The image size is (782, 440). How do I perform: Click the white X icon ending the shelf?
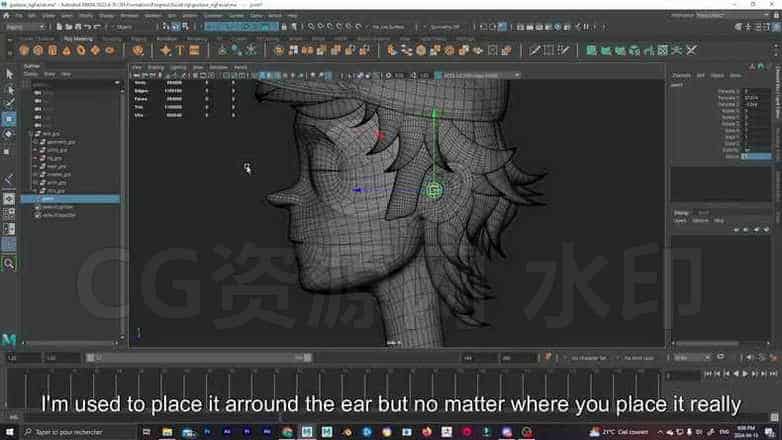click(692, 50)
